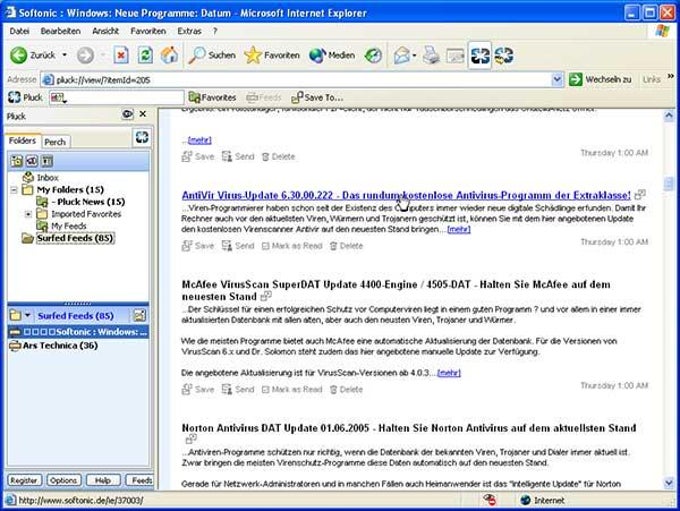Click the Pluck sync icon beside tabs
Image resolution: width=680 pixels, height=511 pixels.
click(x=142, y=138)
